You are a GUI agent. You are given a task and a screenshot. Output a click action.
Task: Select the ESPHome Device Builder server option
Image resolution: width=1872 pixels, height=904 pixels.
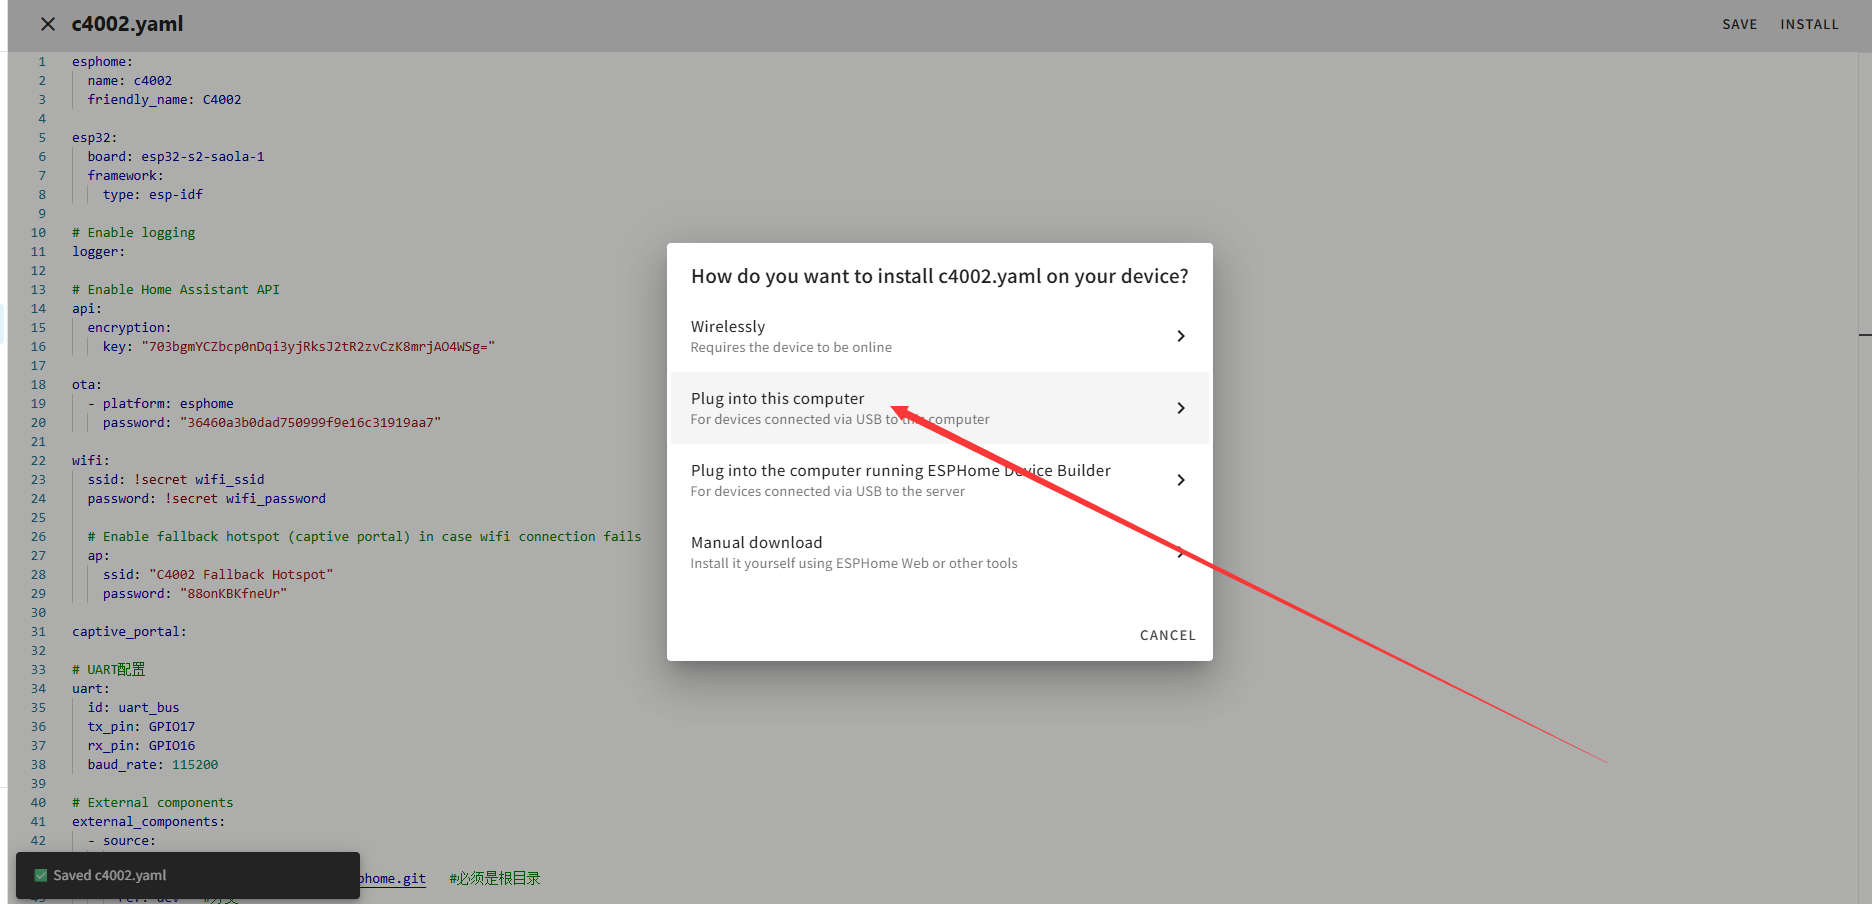(x=900, y=480)
